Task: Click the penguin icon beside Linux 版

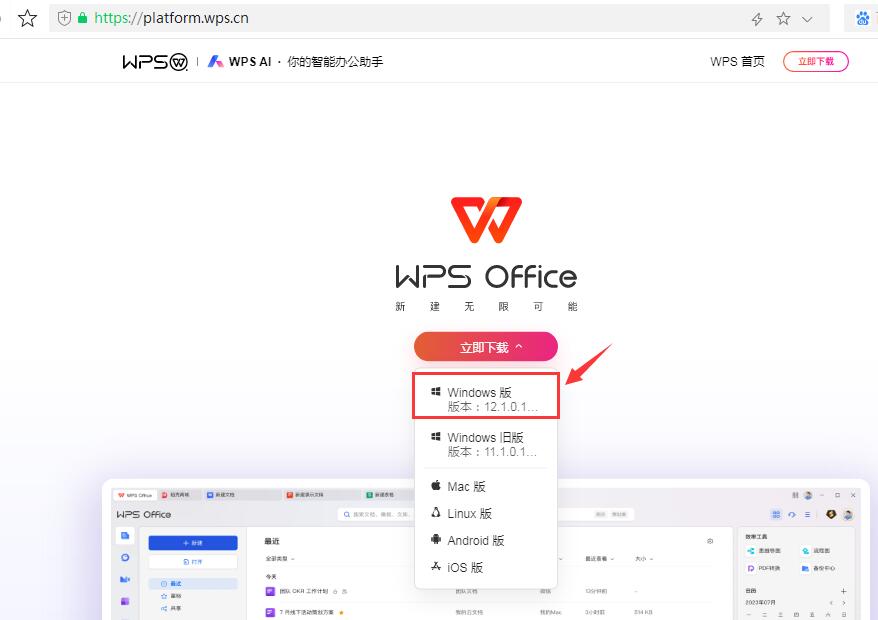Action: pos(436,512)
